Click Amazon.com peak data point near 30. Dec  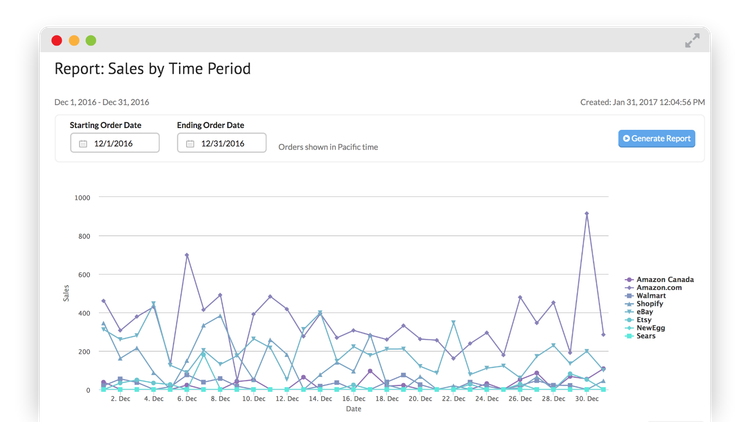[x=586, y=214]
